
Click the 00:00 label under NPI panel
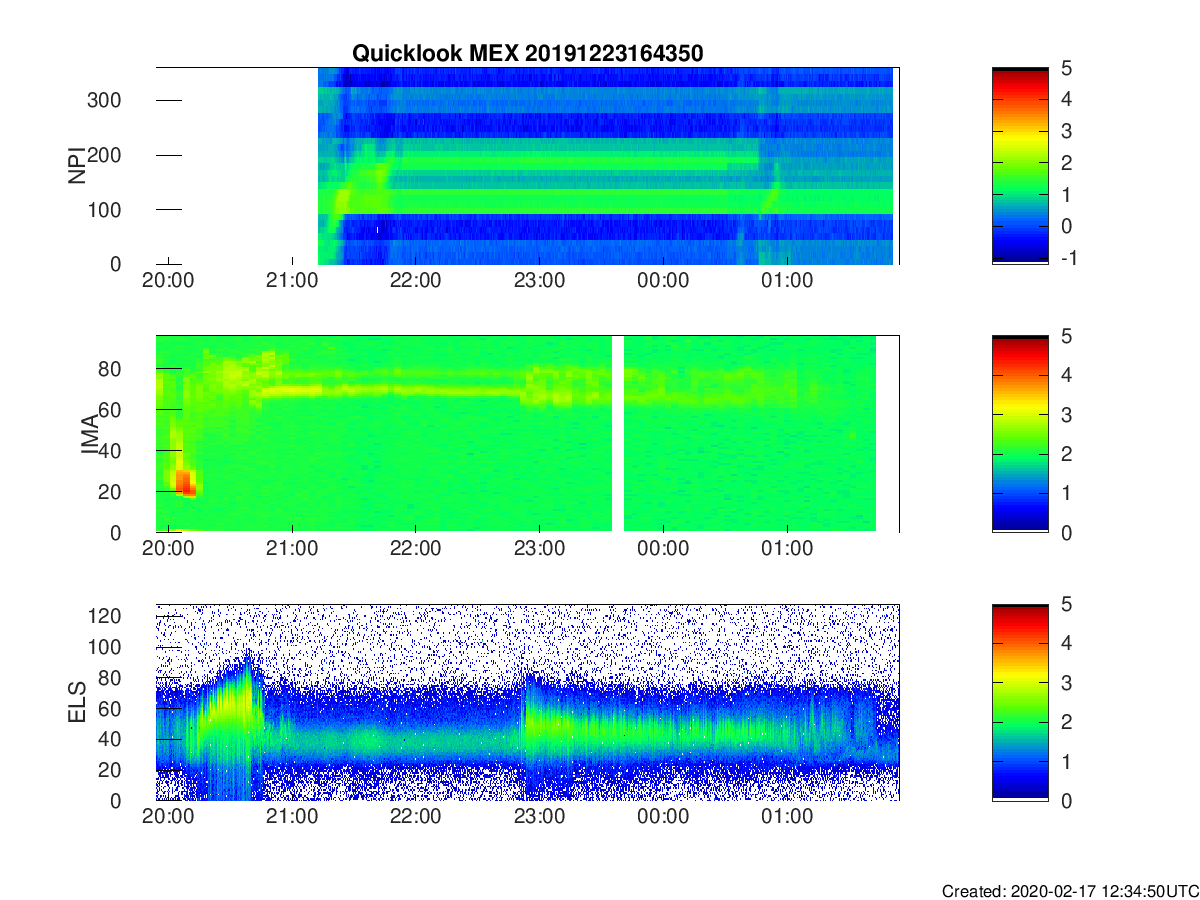coord(664,280)
